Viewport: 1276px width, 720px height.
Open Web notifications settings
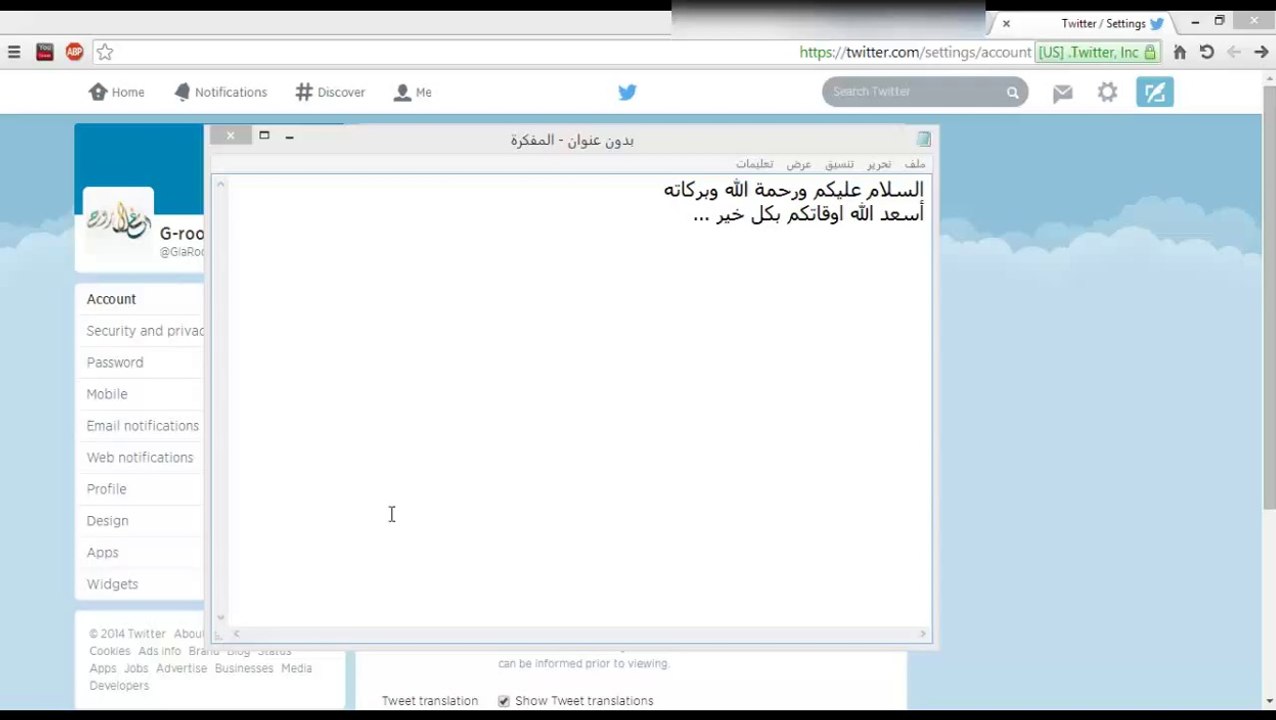pos(140,457)
